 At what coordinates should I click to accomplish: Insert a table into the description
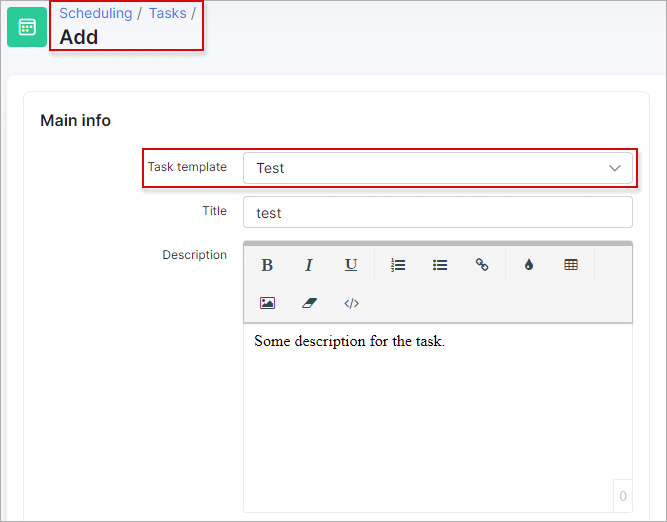tap(571, 265)
